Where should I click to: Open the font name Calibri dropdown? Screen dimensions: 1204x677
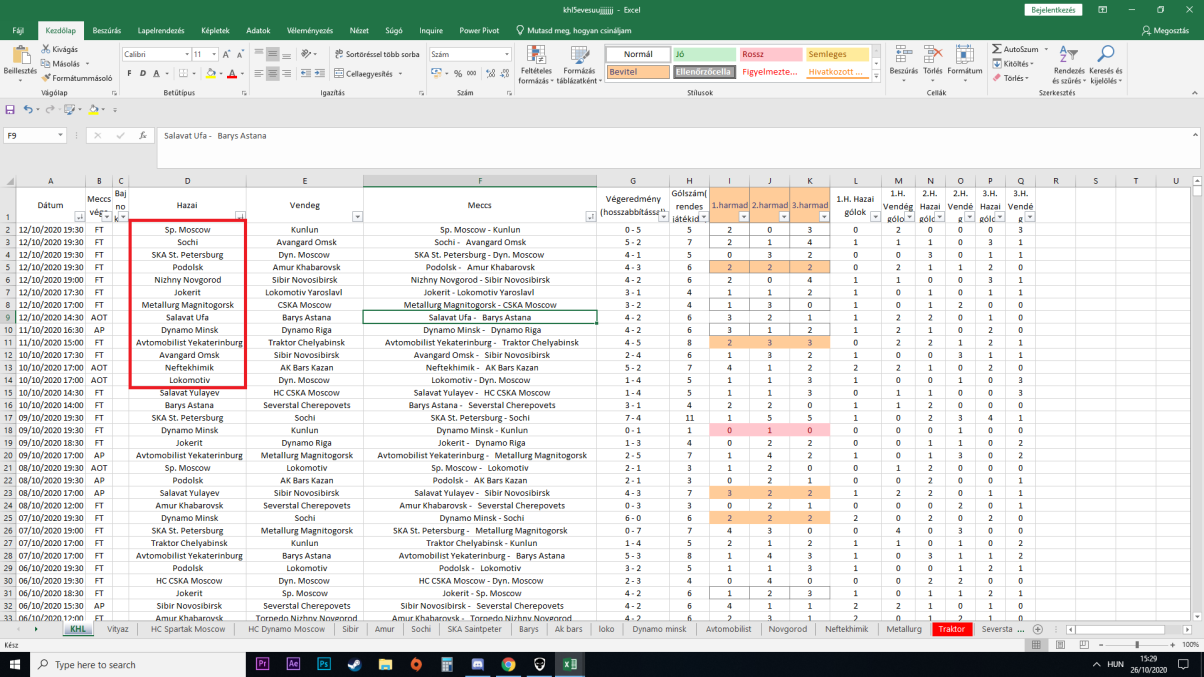187,54
